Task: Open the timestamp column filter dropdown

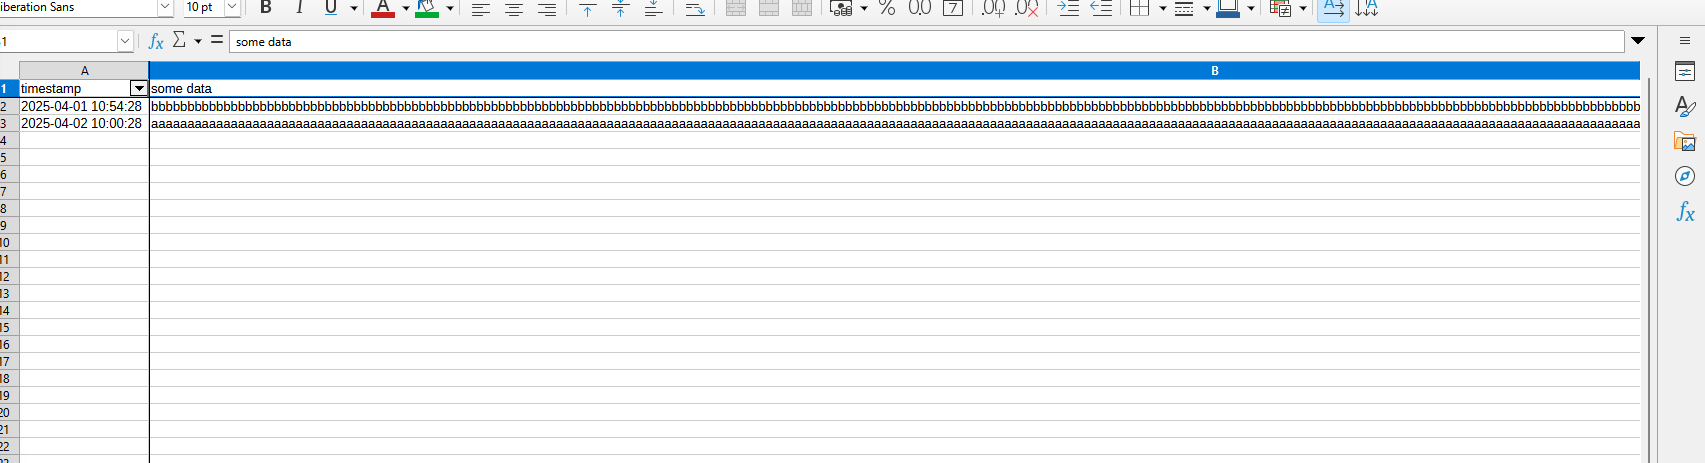Action: (139, 89)
